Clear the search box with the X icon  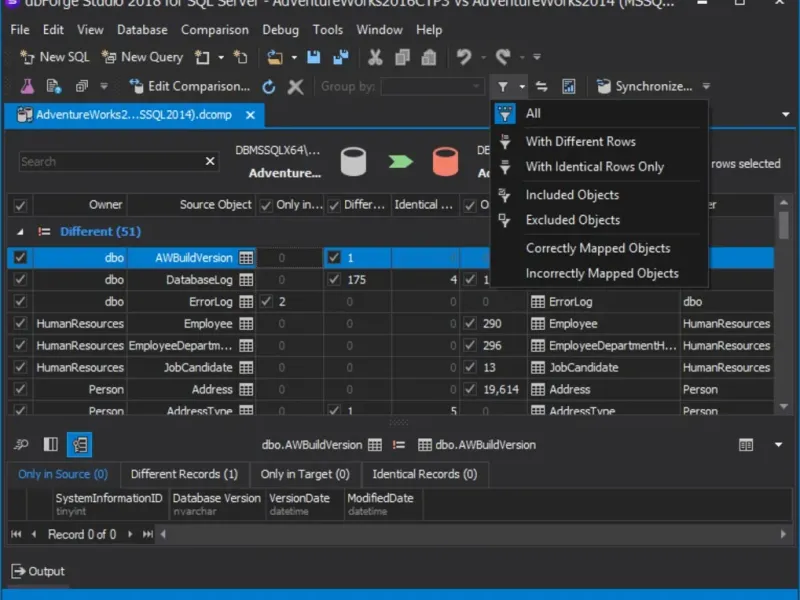[211, 161]
